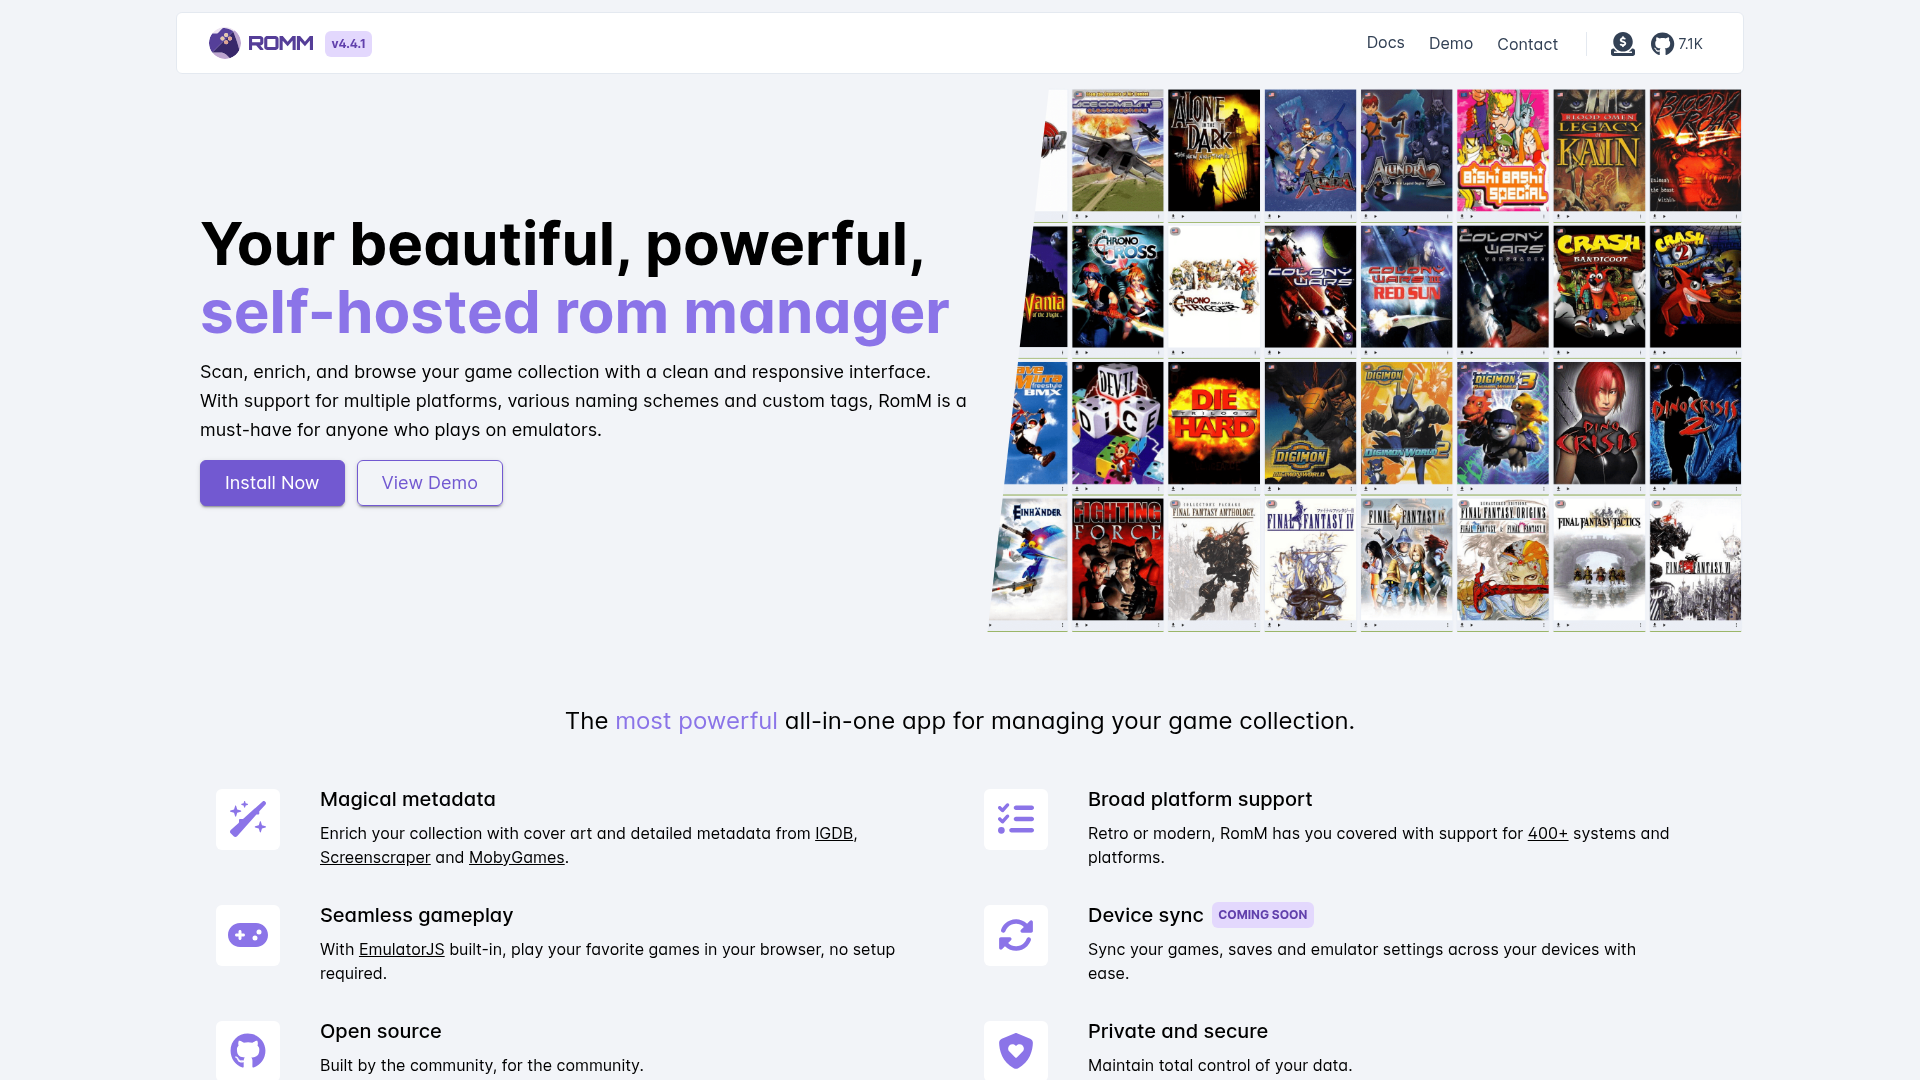Click the Broad platform support list icon
Screen dimensions: 1920x1080
coord(1015,819)
